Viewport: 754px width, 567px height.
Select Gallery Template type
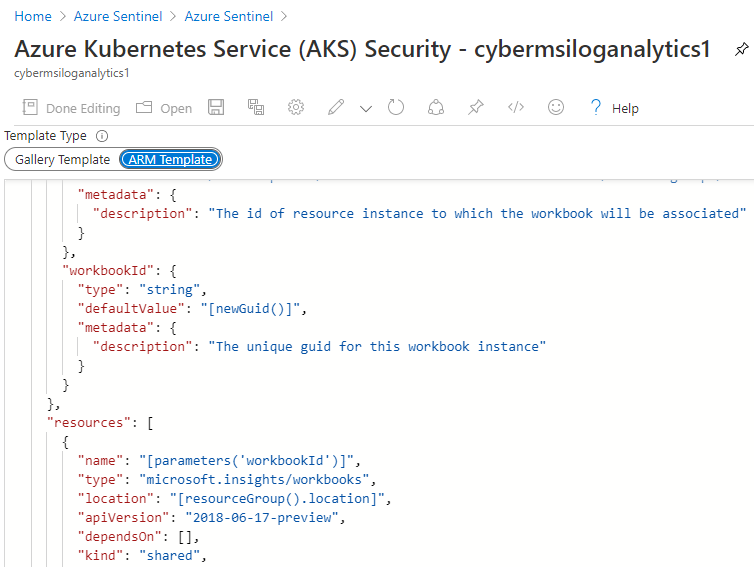click(63, 160)
